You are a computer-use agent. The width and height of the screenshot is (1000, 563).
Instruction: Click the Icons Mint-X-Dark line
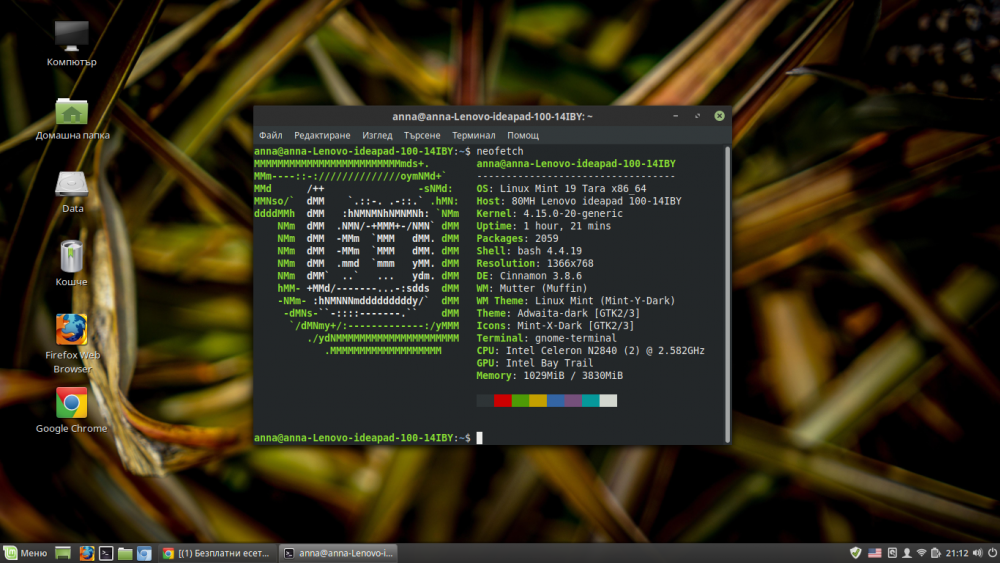point(555,326)
